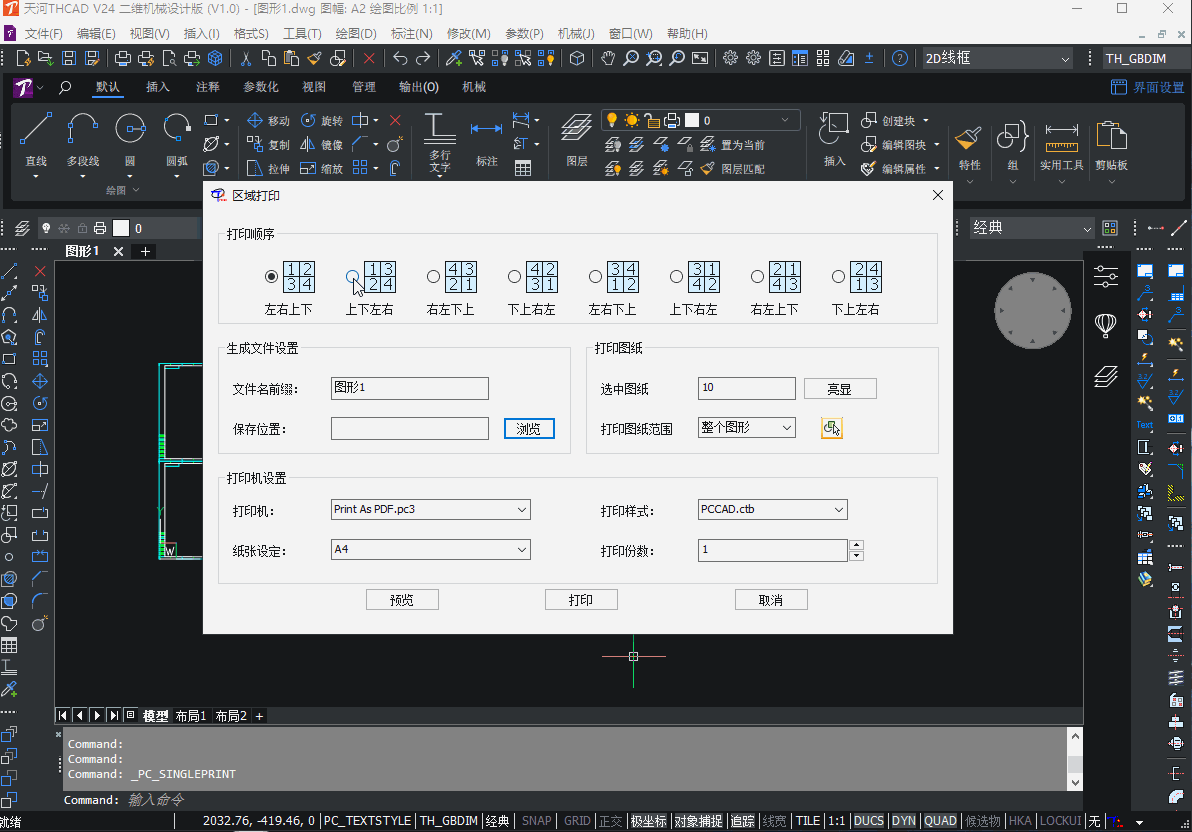Click the 保存位置 input field
Screen dimensions: 1192x832
point(410,428)
